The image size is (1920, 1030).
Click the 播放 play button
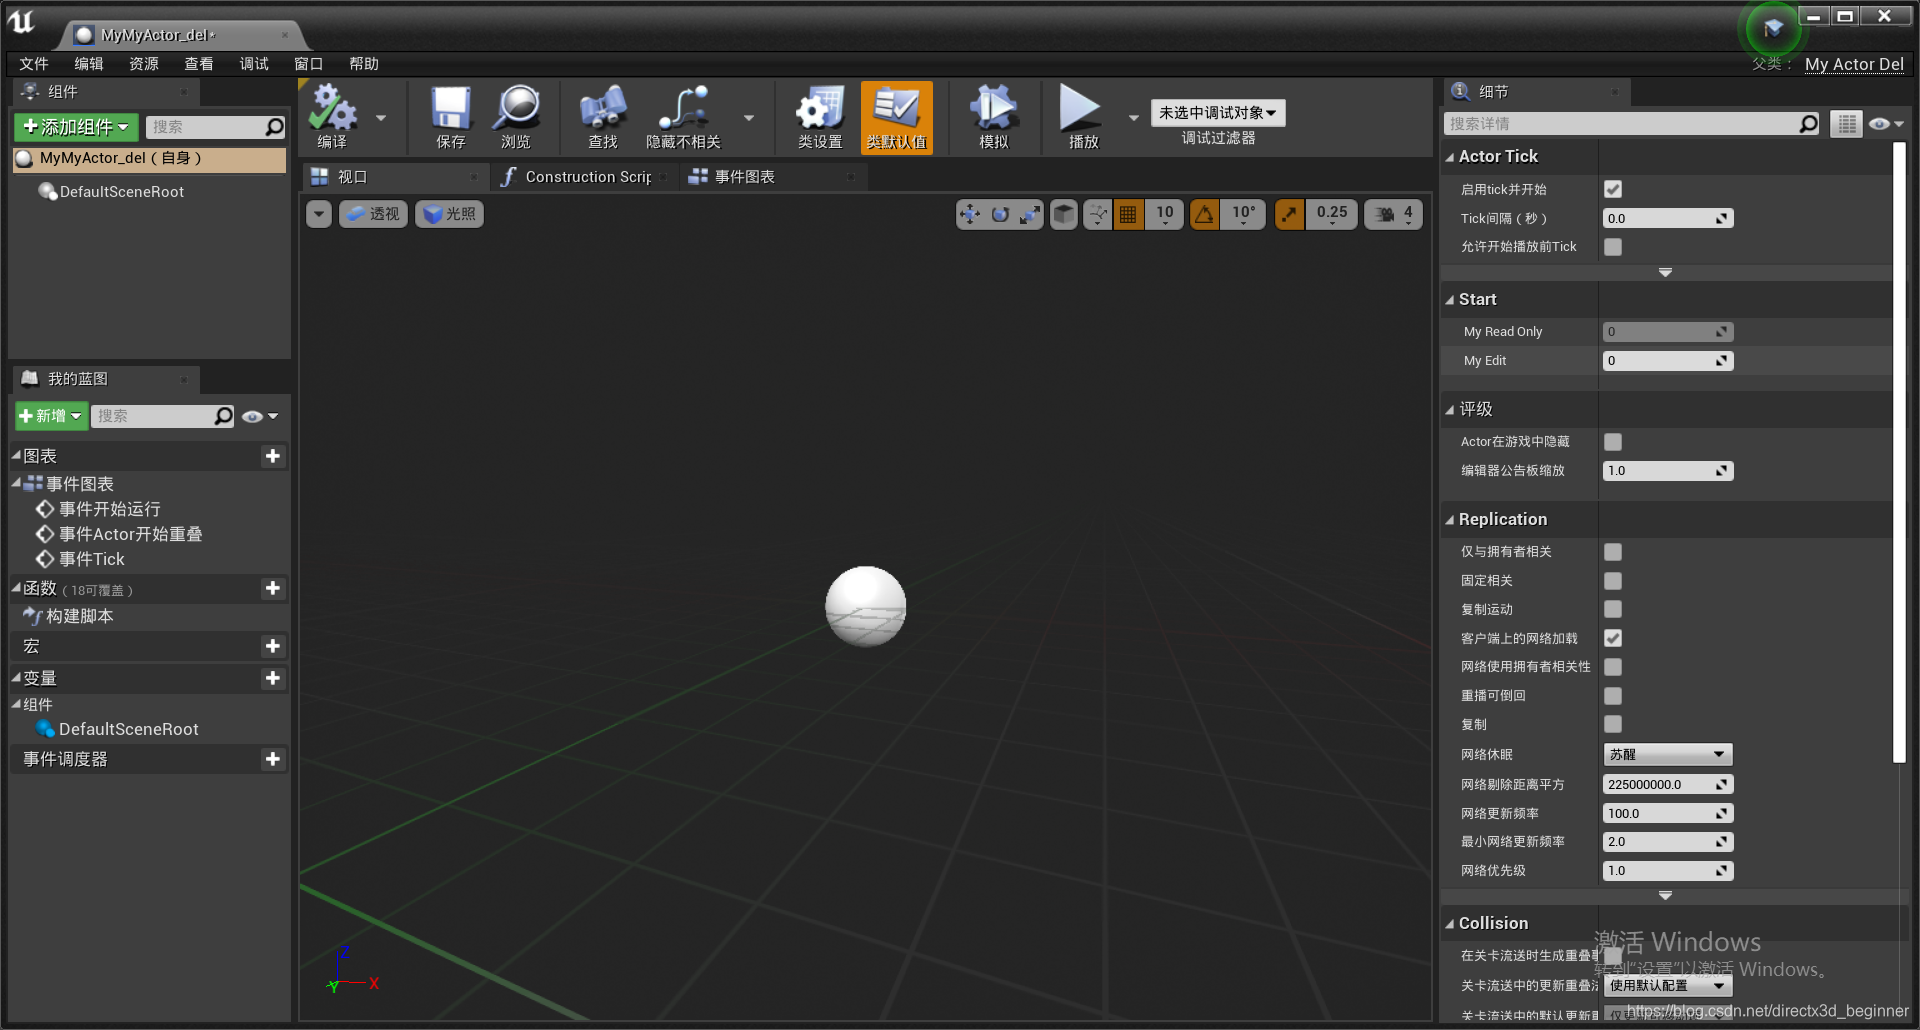point(1082,117)
